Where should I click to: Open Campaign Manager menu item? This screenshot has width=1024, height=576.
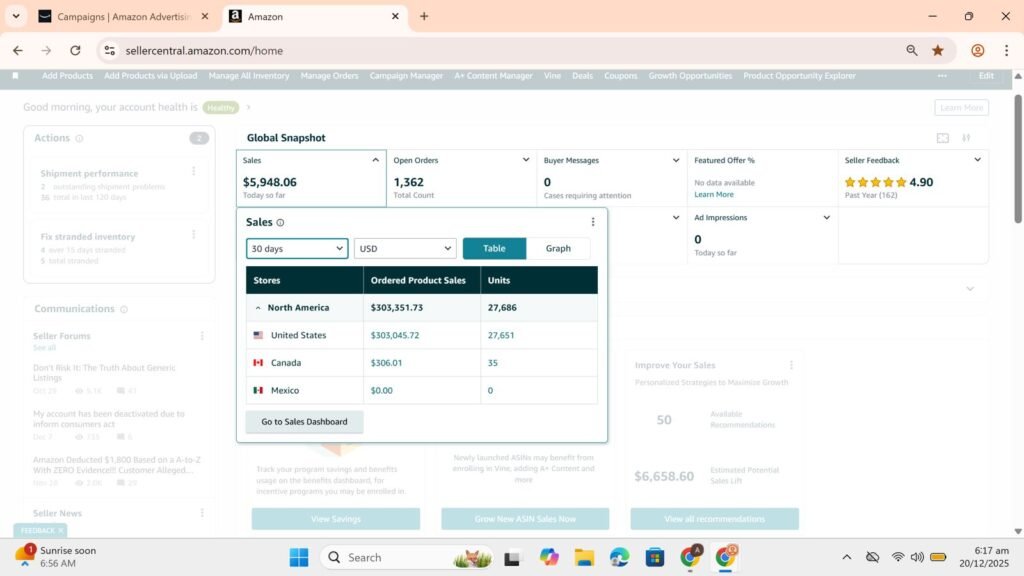[406, 76]
